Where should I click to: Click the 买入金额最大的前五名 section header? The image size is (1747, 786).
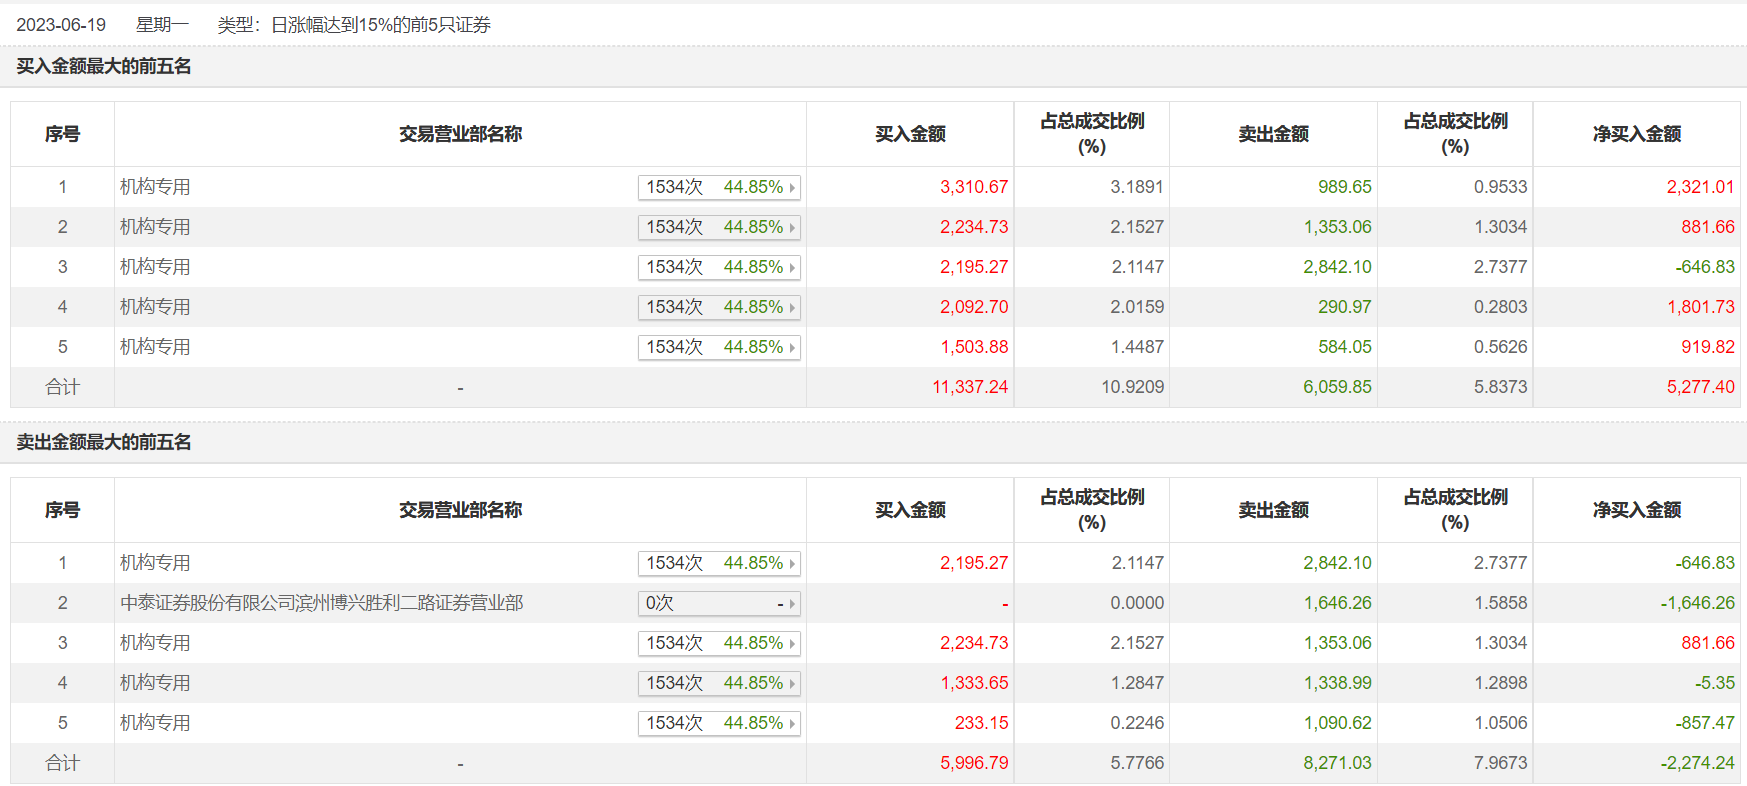pyautogui.click(x=104, y=66)
